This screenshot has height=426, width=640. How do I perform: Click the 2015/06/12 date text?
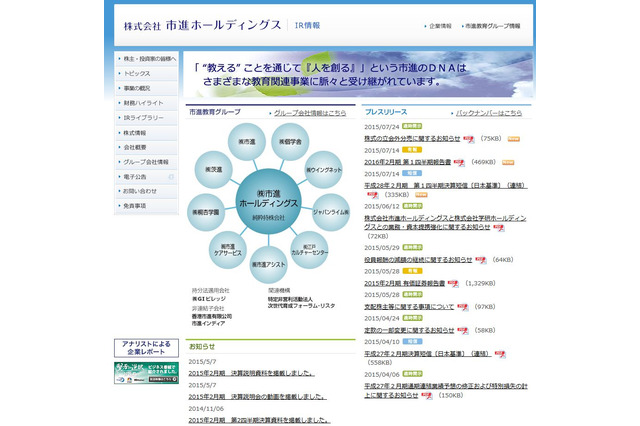(x=382, y=206)
